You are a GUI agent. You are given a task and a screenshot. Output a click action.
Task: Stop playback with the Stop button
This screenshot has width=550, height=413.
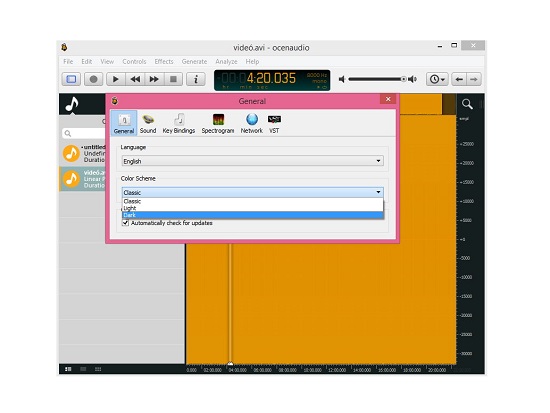173,79
